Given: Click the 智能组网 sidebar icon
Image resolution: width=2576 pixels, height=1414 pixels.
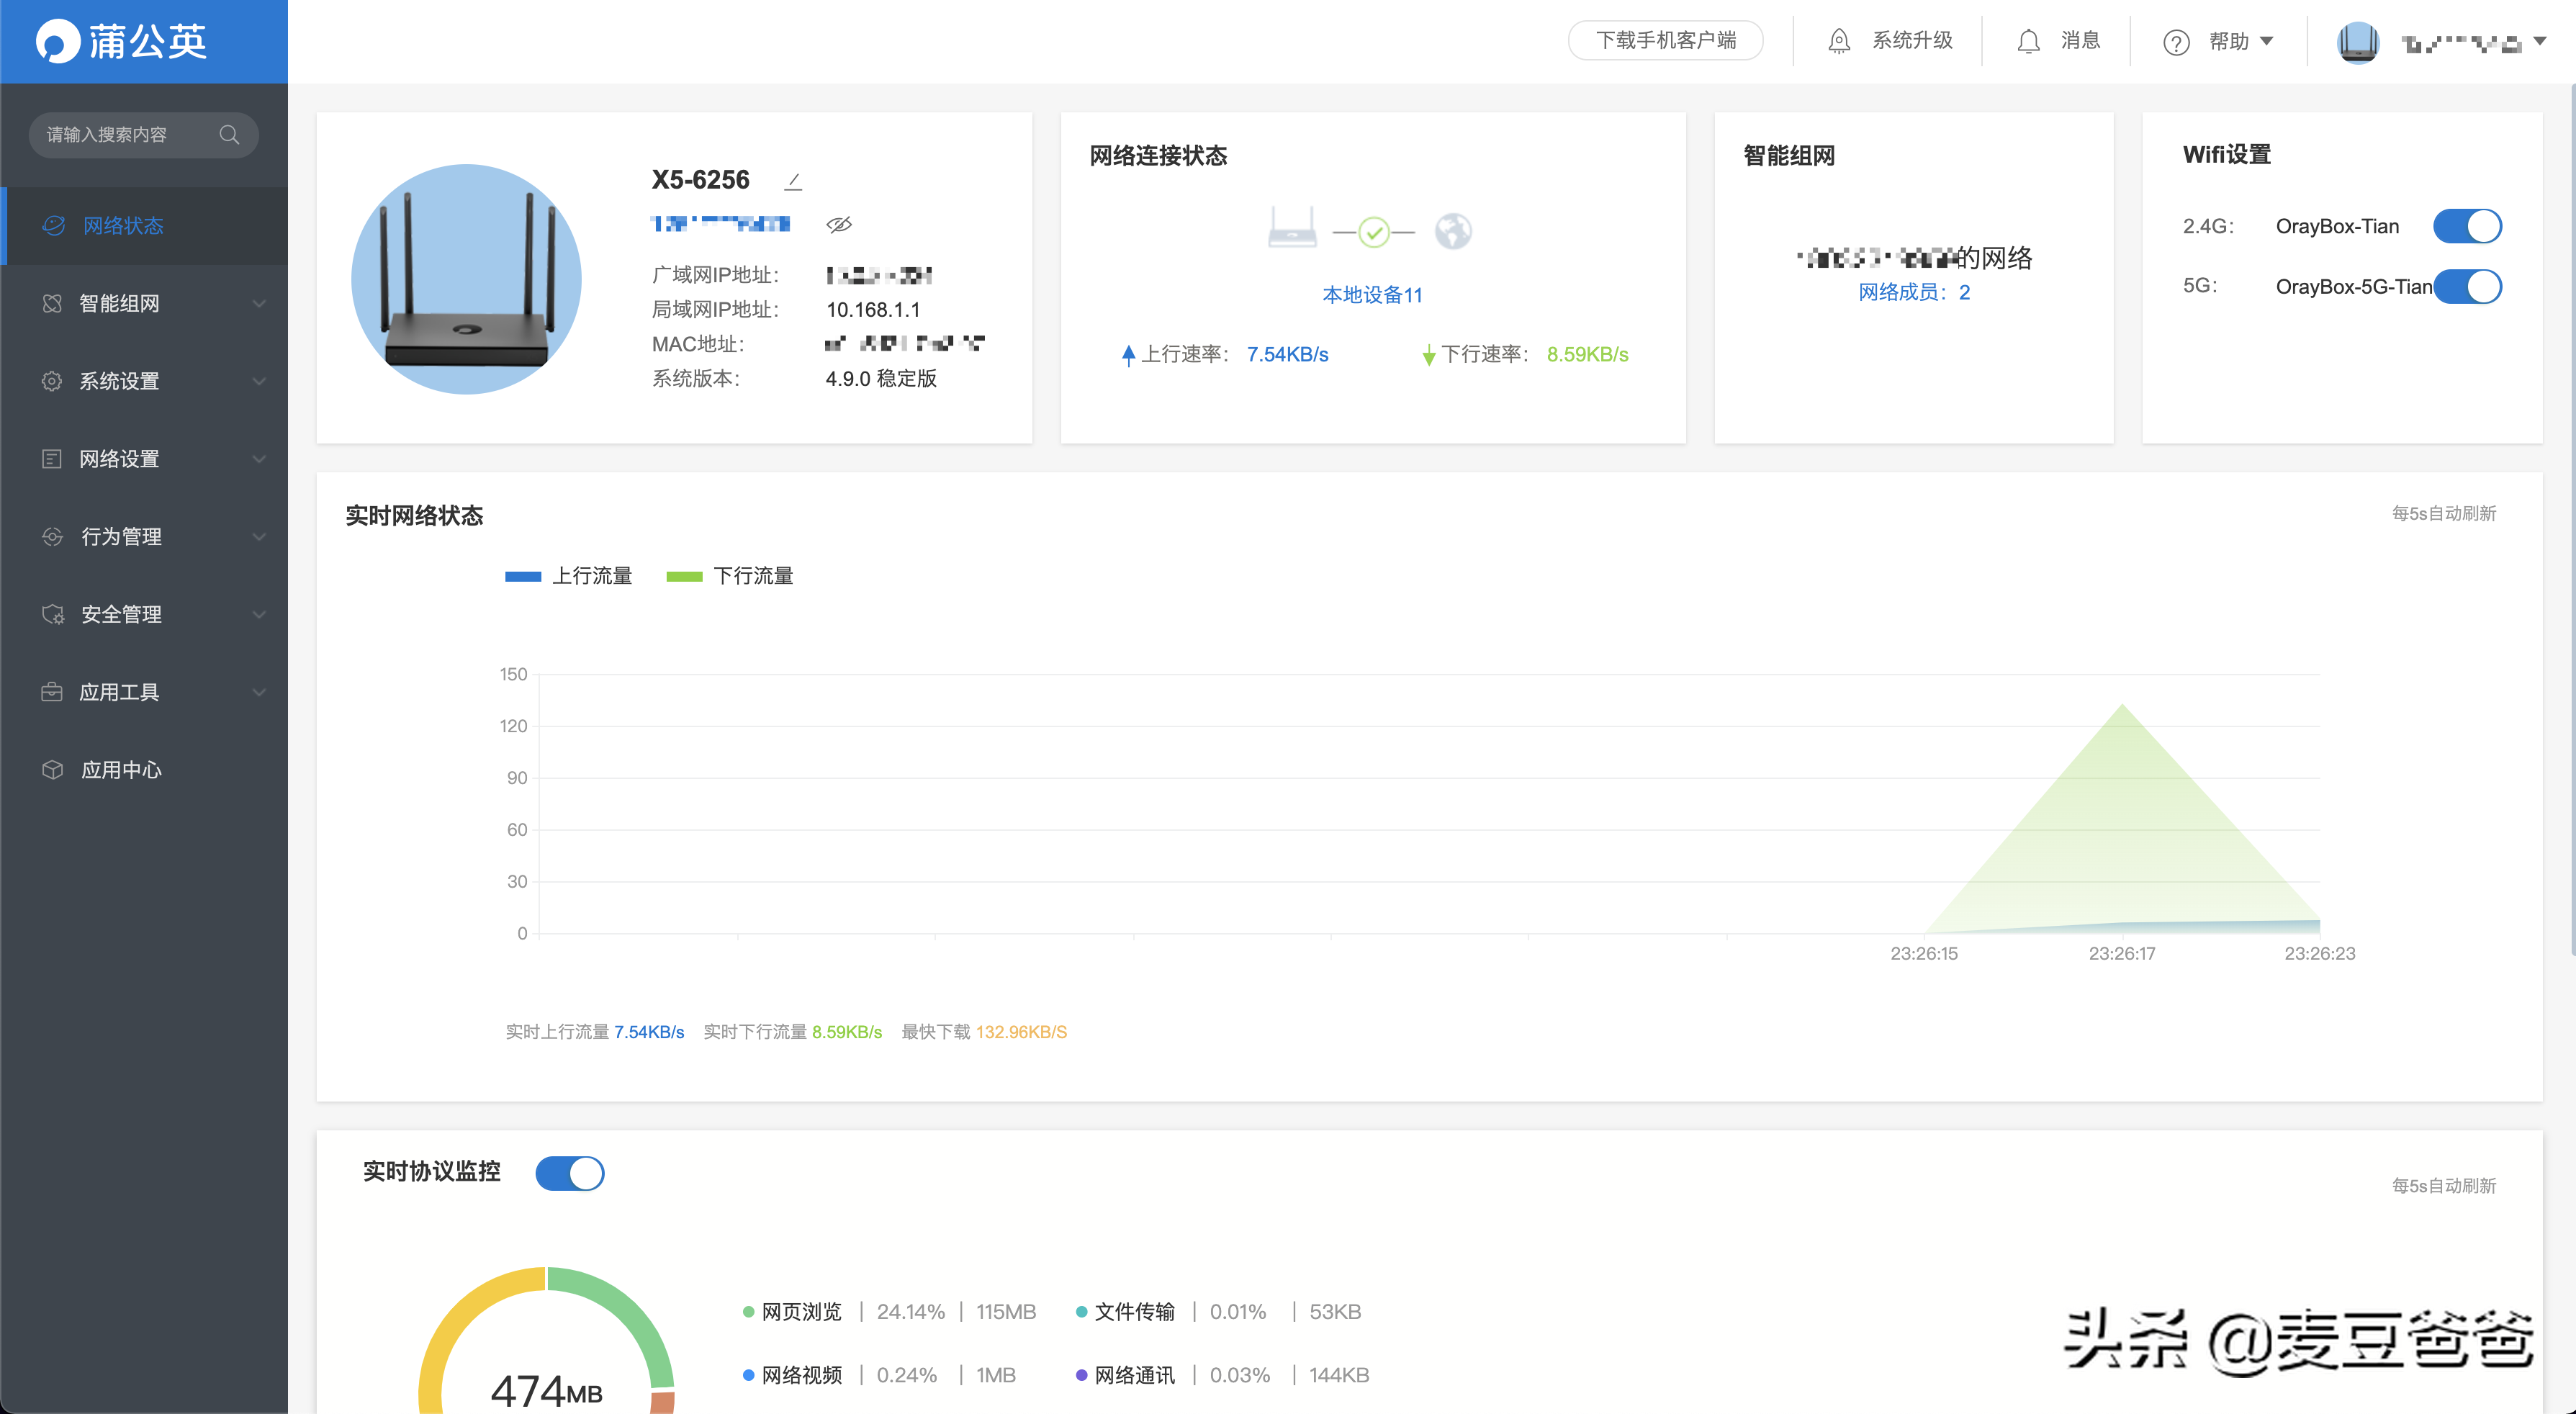Looking at the screenshot, I should pyautogui.click(x=52, y=303).
